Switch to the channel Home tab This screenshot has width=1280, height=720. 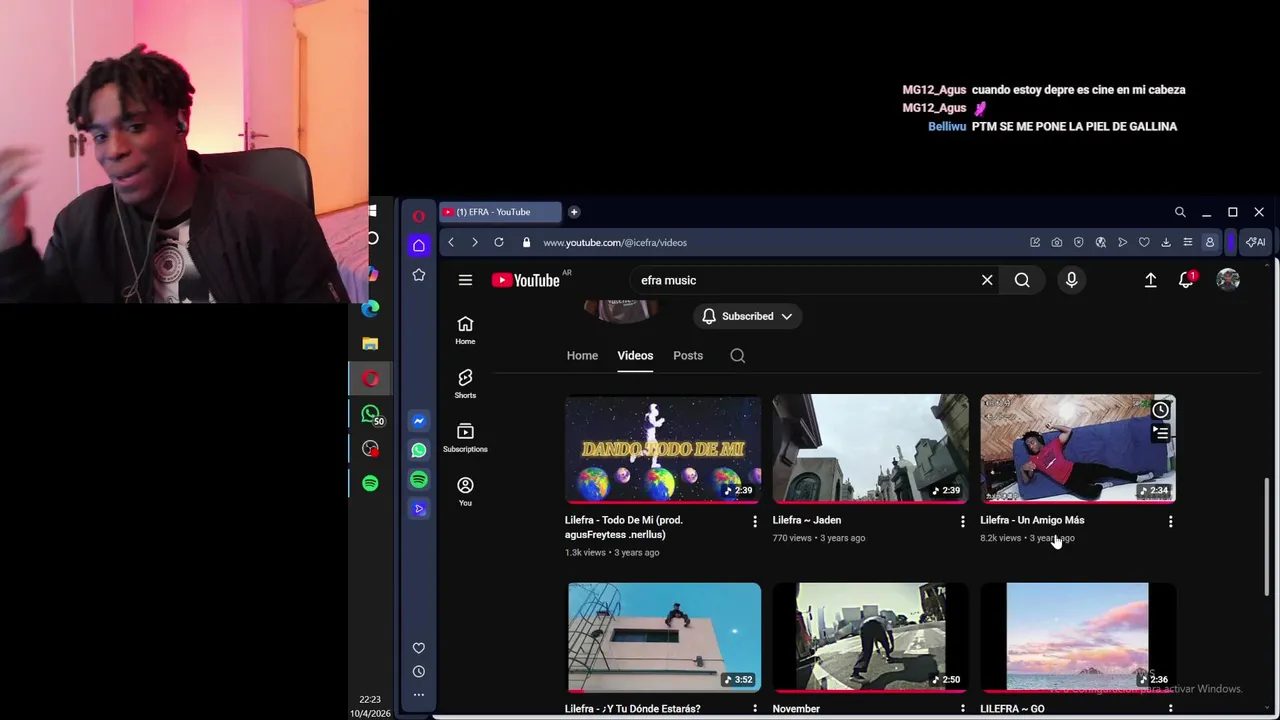pos(582,356)
